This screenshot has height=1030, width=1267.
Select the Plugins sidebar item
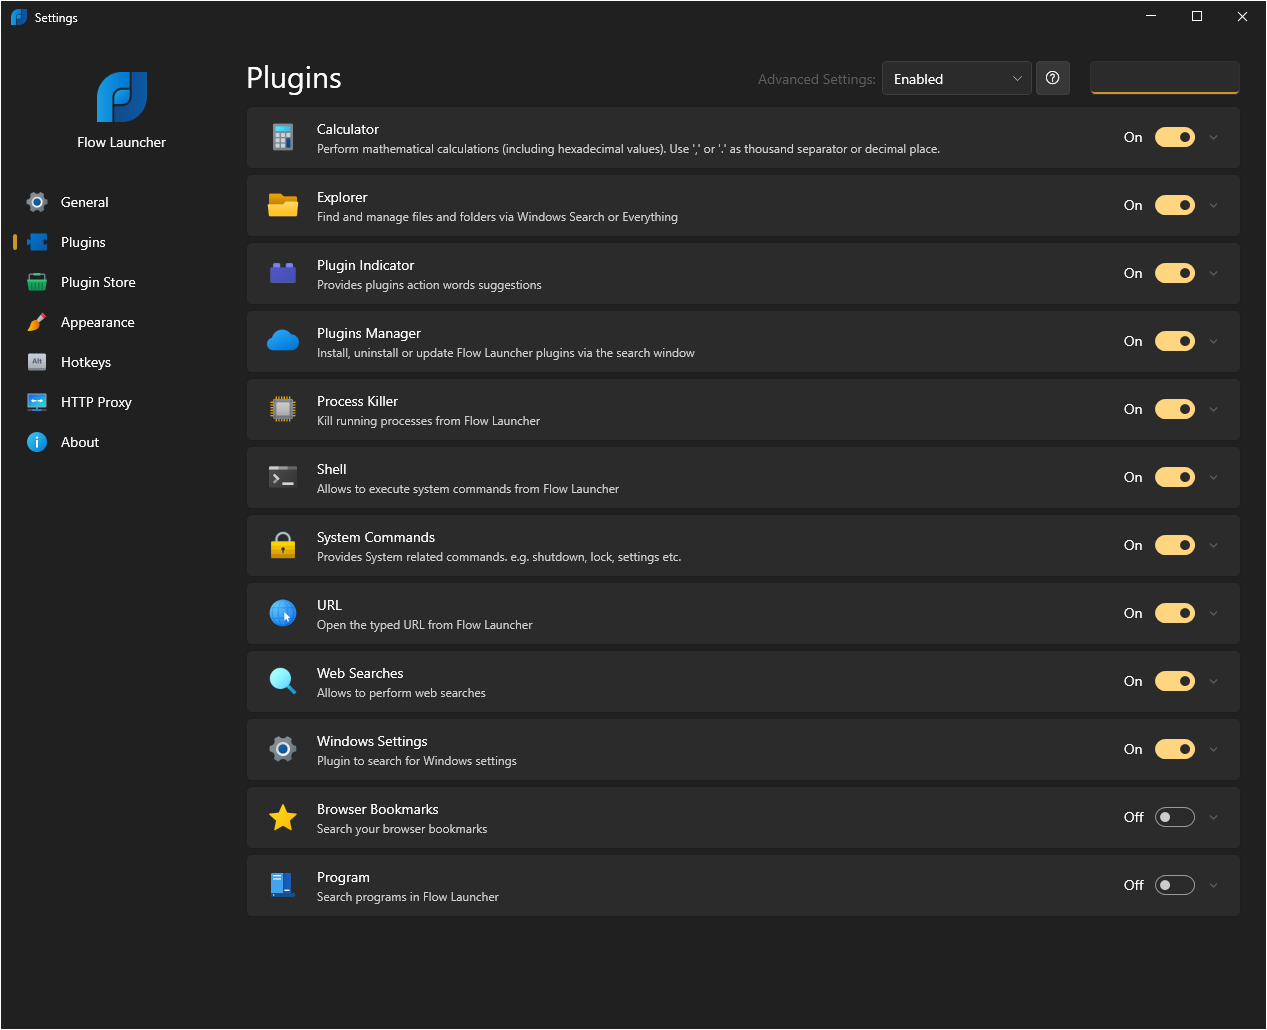coord(122,242)
